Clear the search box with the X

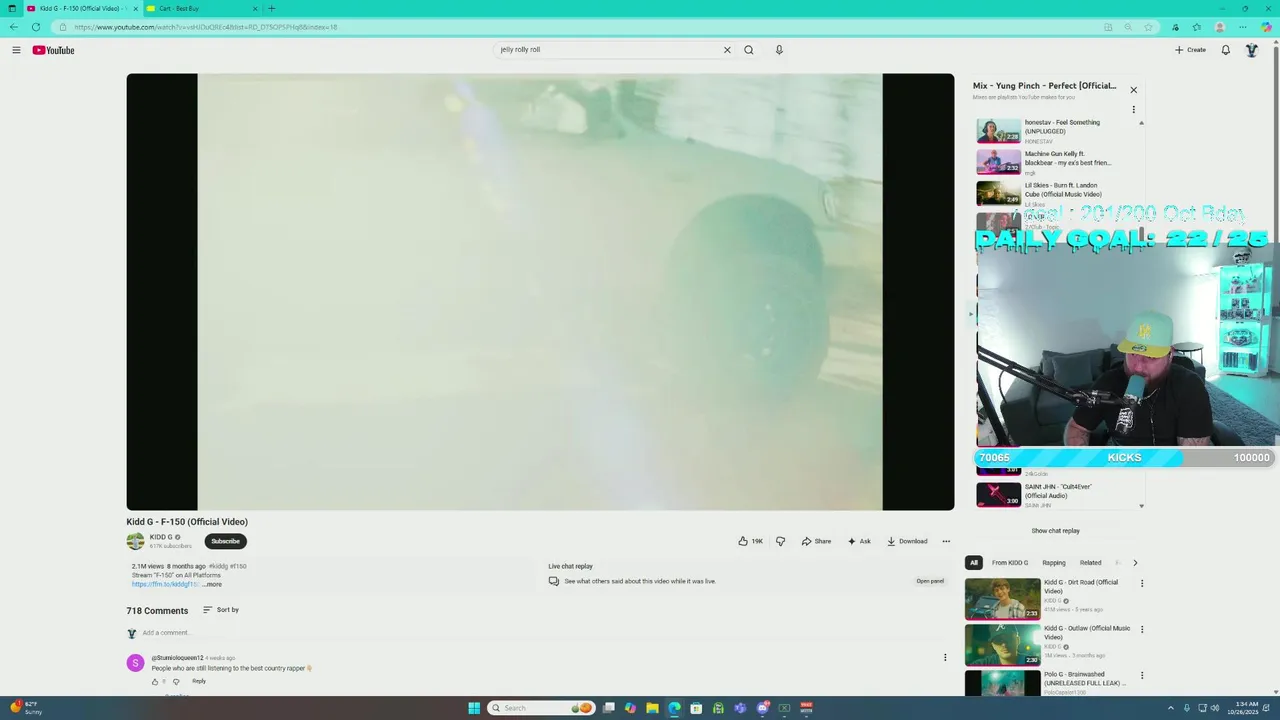727,50
